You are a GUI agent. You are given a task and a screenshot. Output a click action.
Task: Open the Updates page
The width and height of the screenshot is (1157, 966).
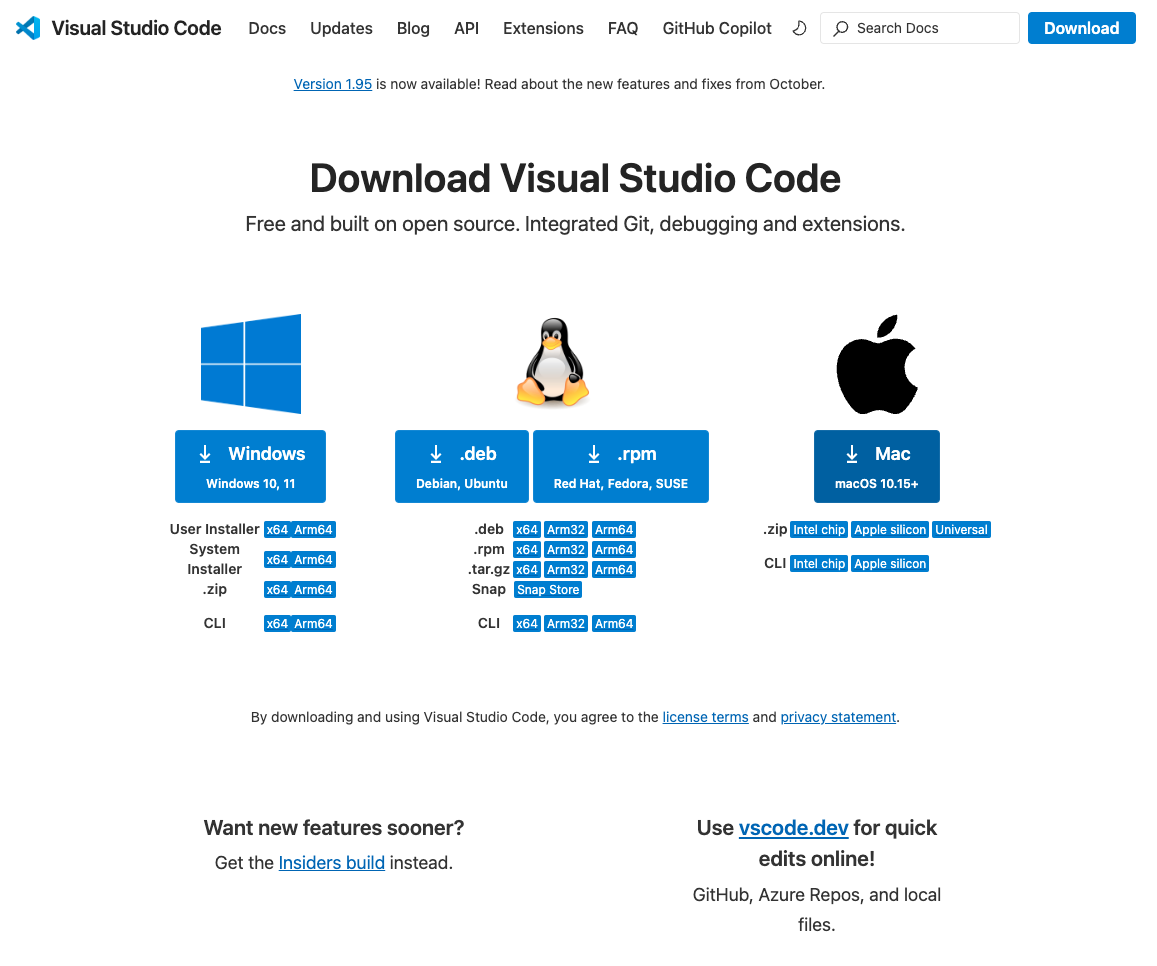click(x=341, y=28)
